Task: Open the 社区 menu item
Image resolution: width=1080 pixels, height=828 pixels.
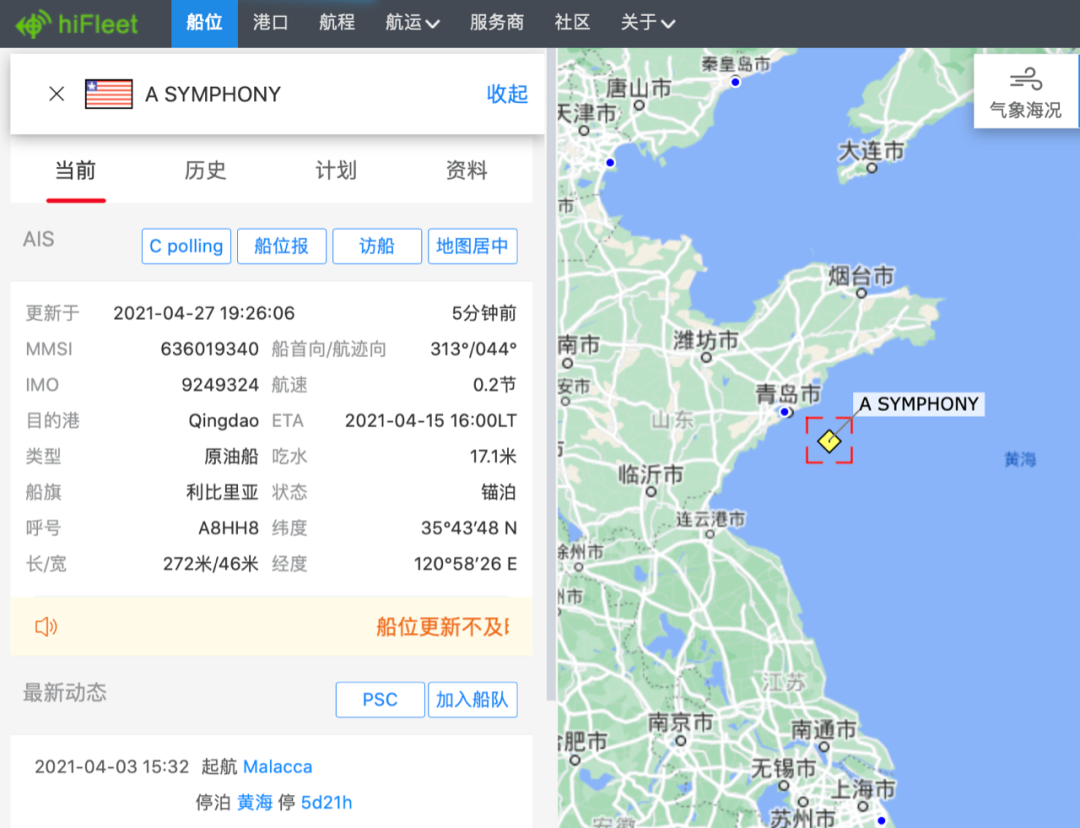Action: [x=572, y=23]
